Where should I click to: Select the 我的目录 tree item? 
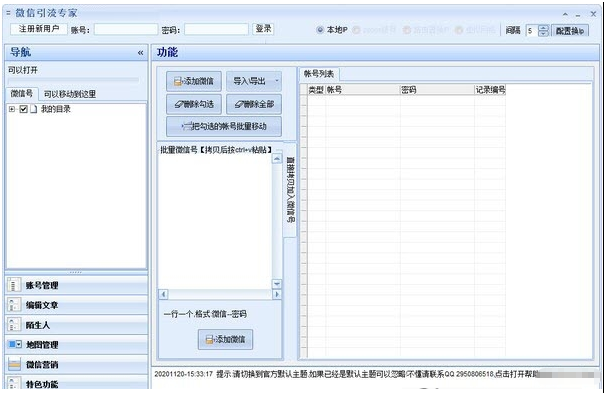56,109
